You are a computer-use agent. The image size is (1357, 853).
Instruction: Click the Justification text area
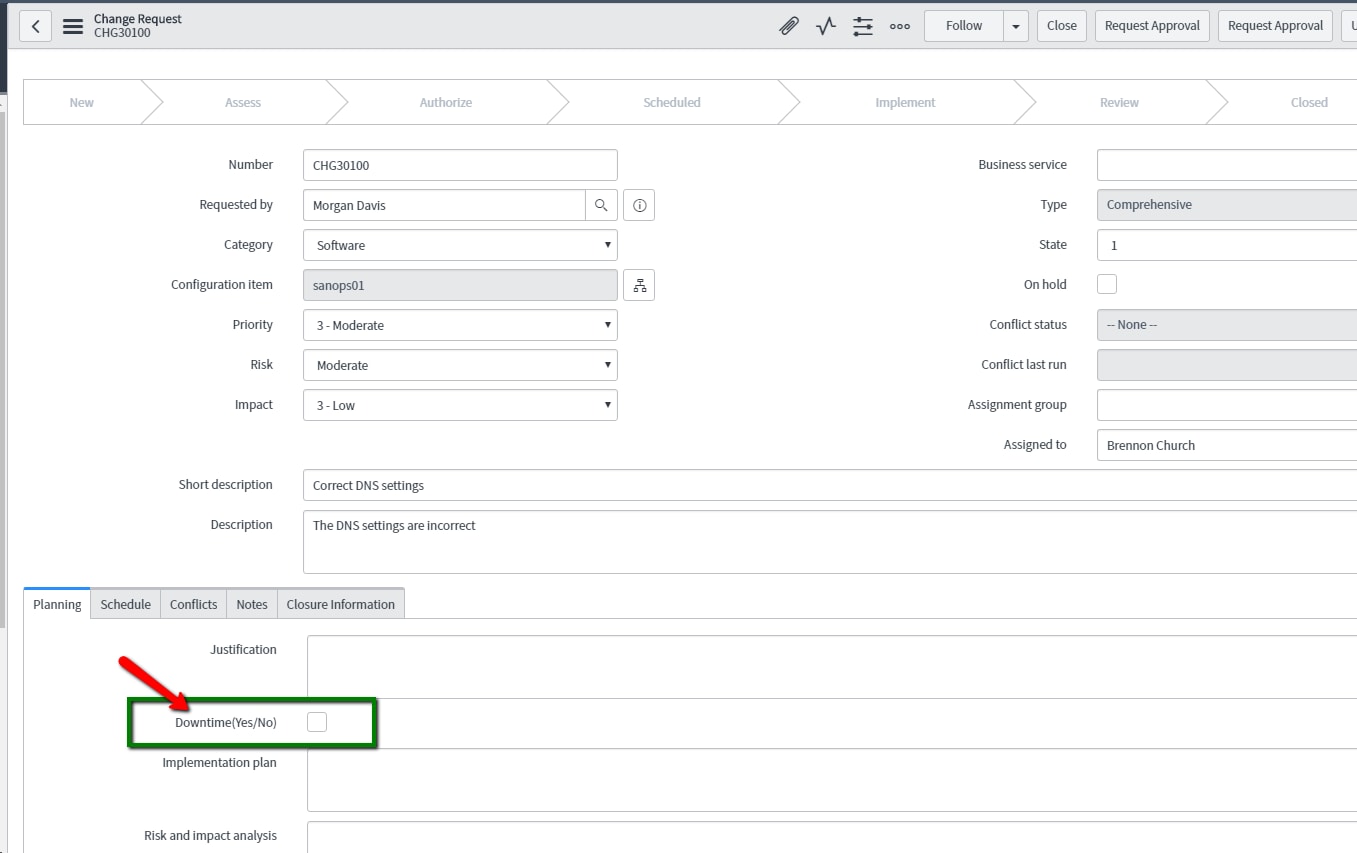click(x=832, y=666)
